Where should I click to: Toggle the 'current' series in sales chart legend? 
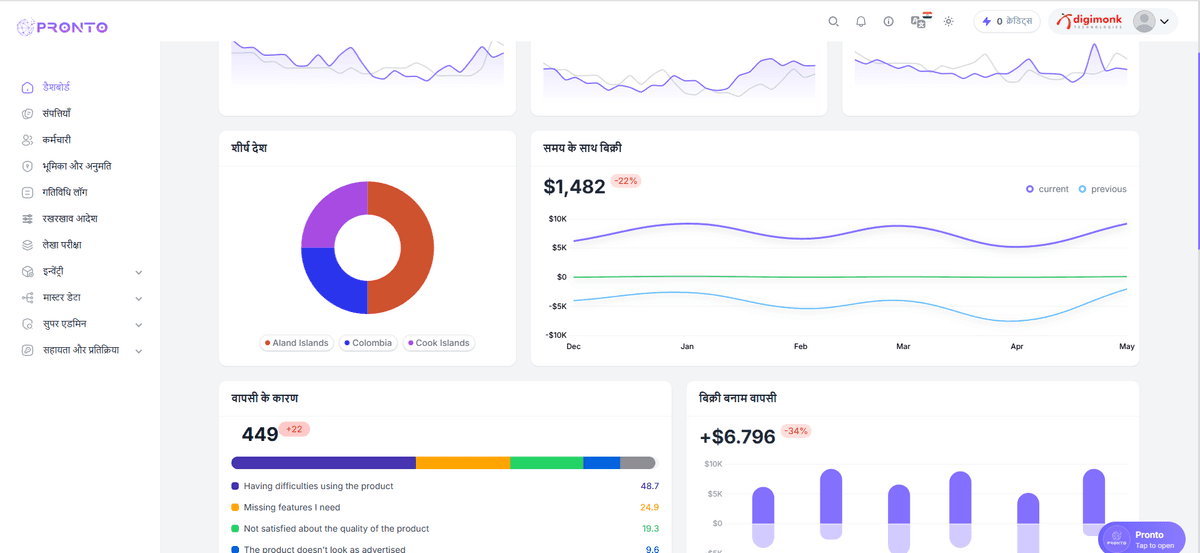(1047, 189)
